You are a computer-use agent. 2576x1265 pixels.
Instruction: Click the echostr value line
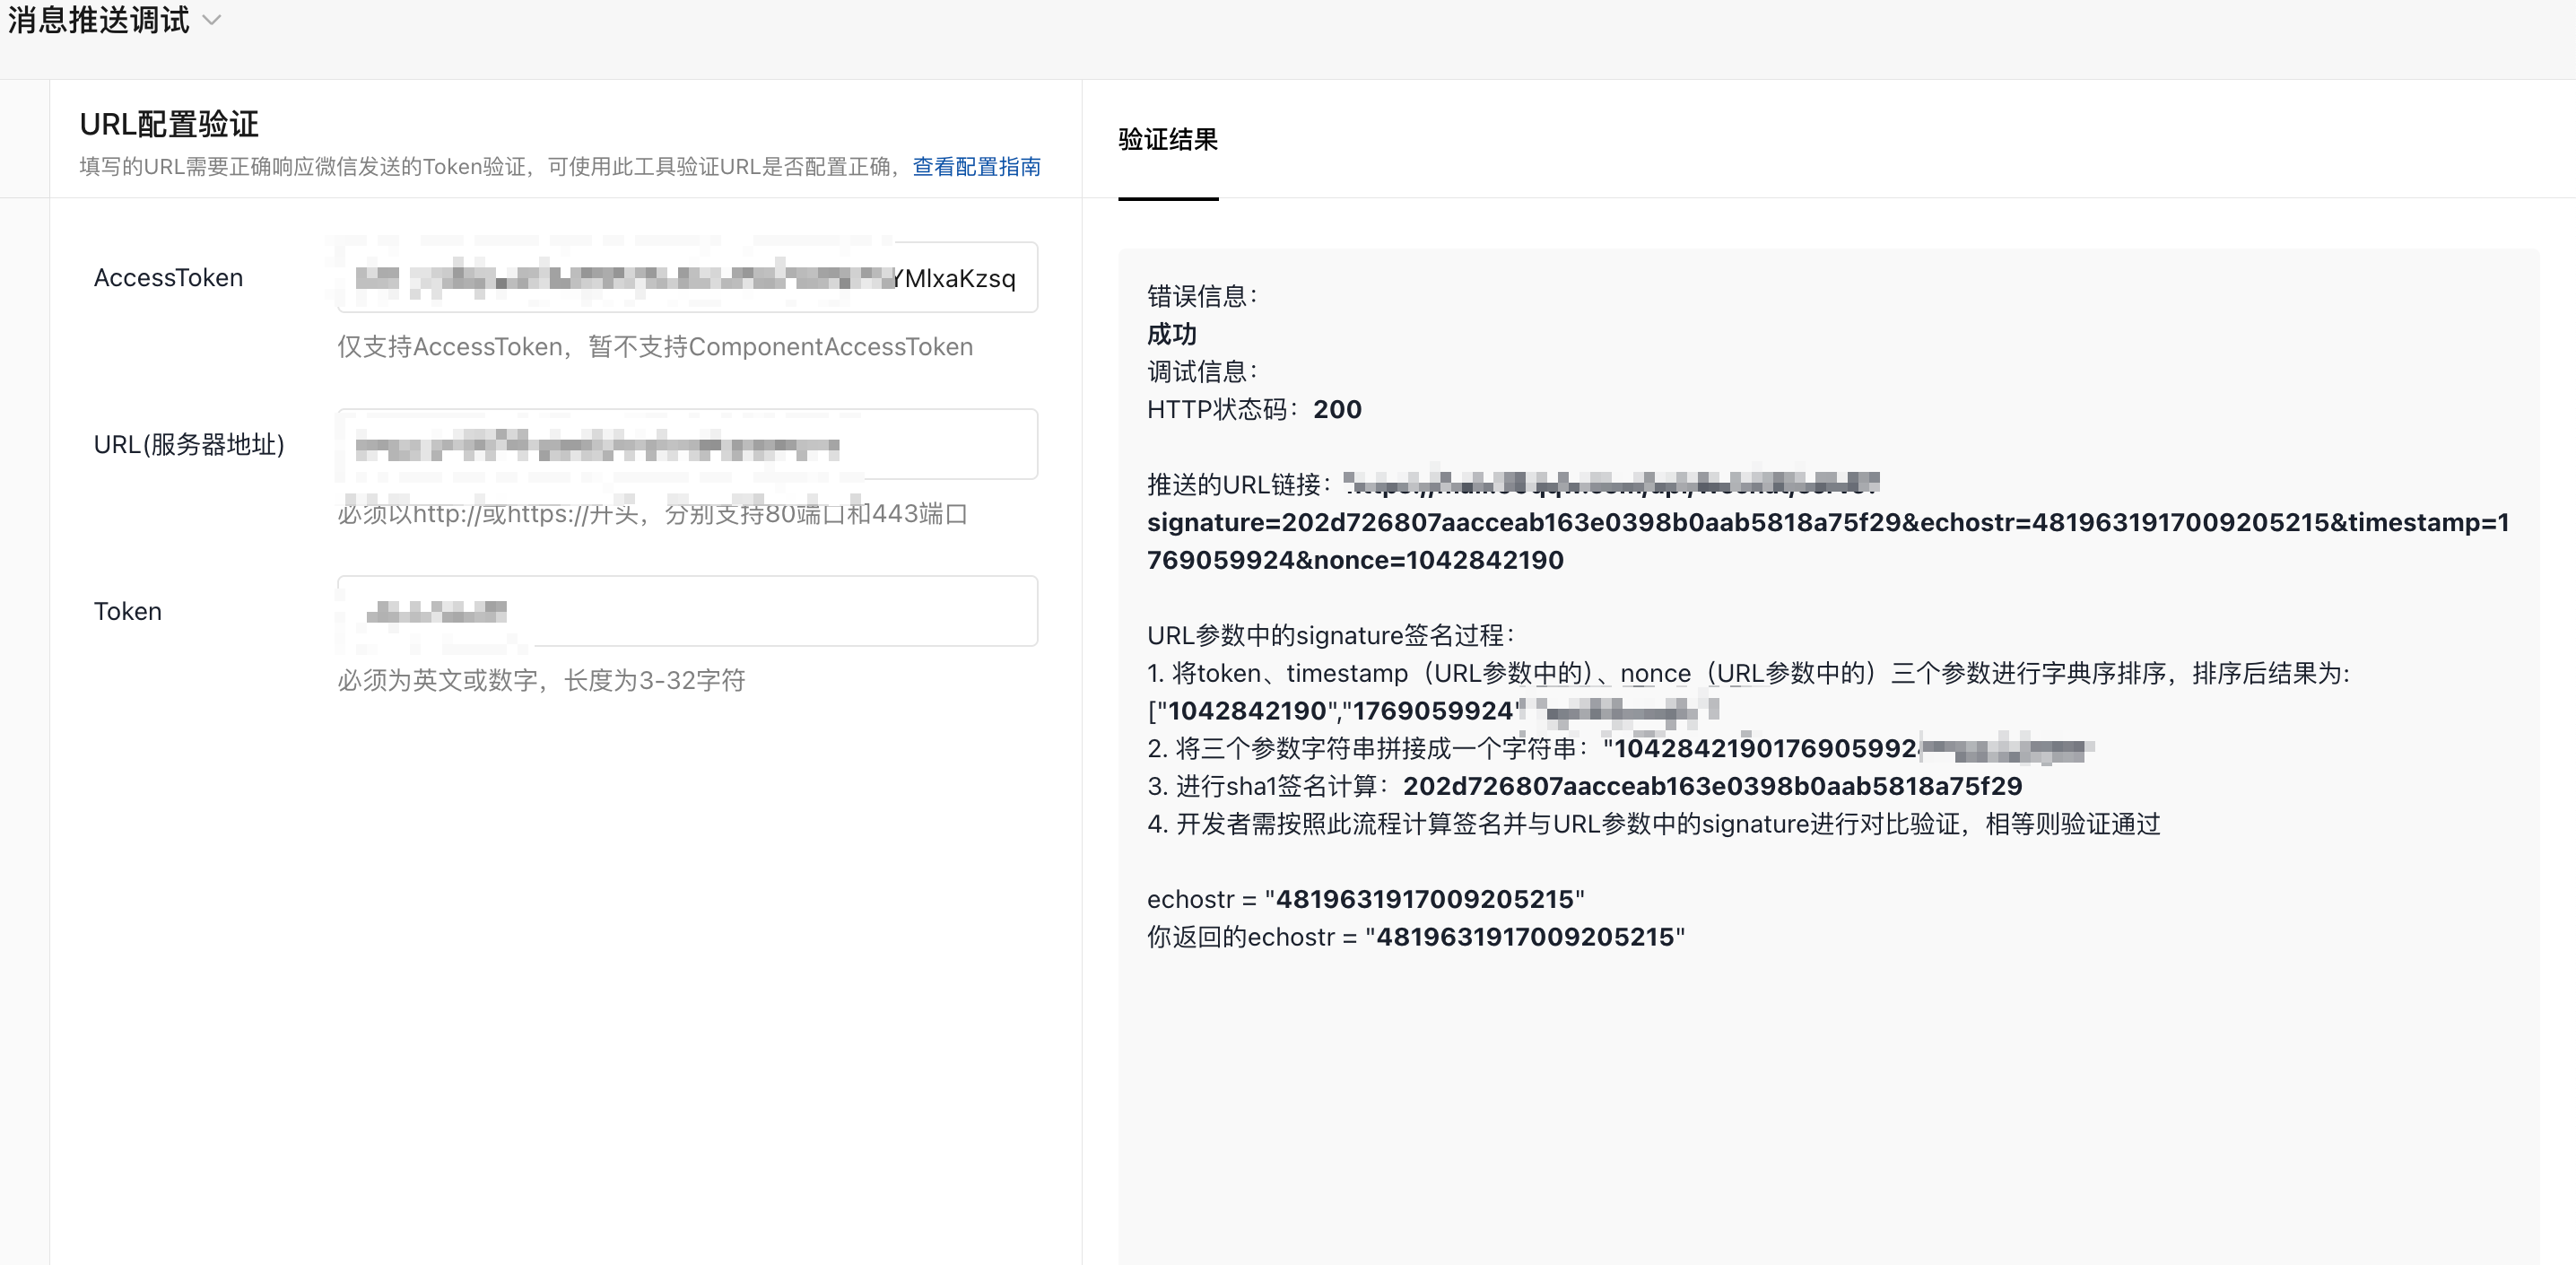coord(1365,899)
